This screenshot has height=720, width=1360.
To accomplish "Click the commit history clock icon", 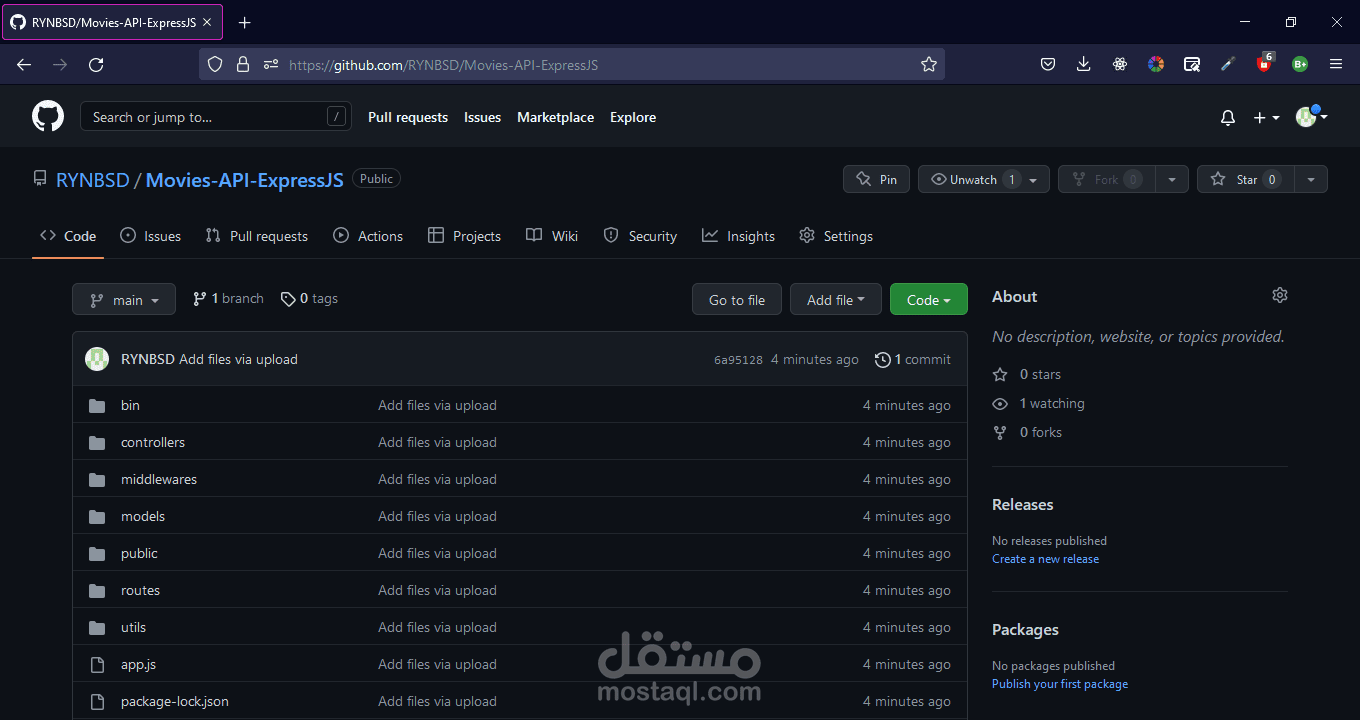I will tap(882, 359).
